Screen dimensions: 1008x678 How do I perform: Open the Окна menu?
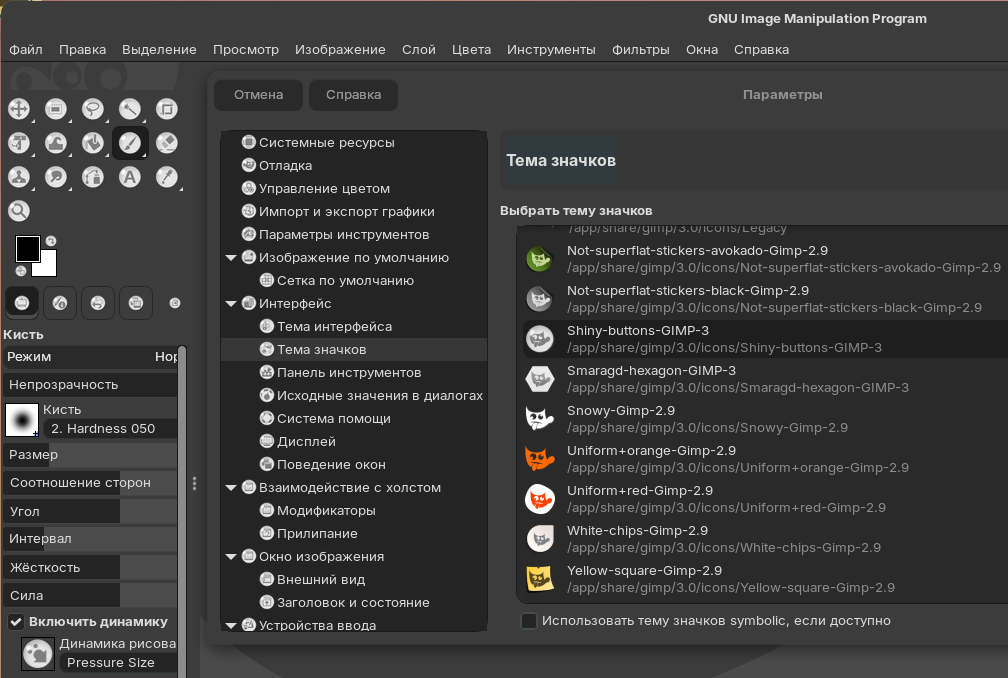(702, 49)
